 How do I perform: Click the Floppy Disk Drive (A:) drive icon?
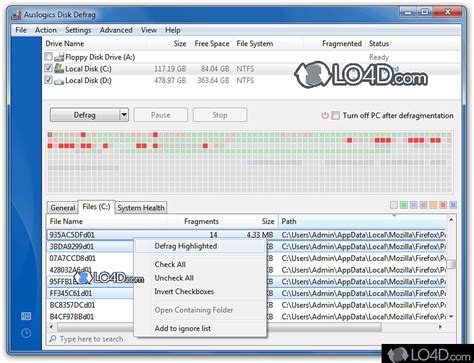pyautogui.click(x=59, y=57)
